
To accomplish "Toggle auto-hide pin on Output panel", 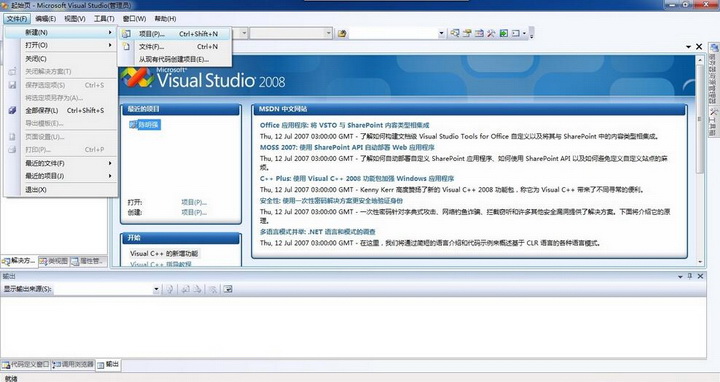I will tap(690, 276).
